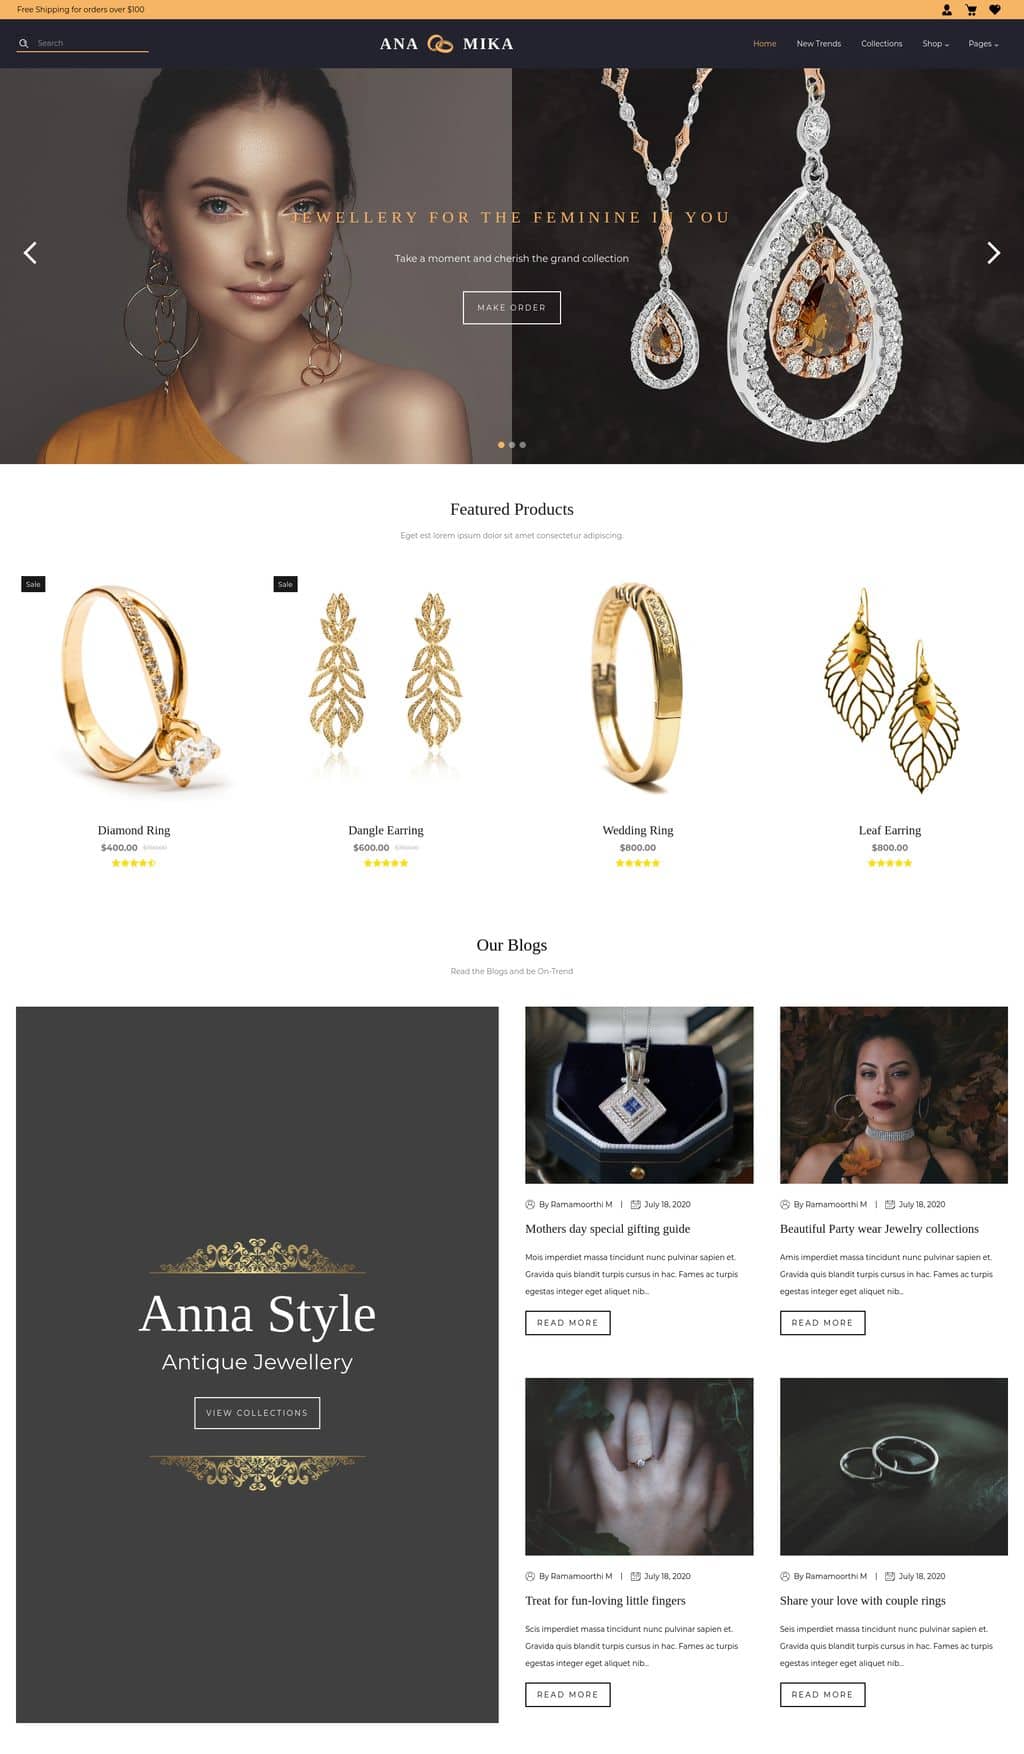Go to previous hero slide arrow
Image resolution: width=1024 pixels, height=1754 pixels.
[x=30, y=253]
